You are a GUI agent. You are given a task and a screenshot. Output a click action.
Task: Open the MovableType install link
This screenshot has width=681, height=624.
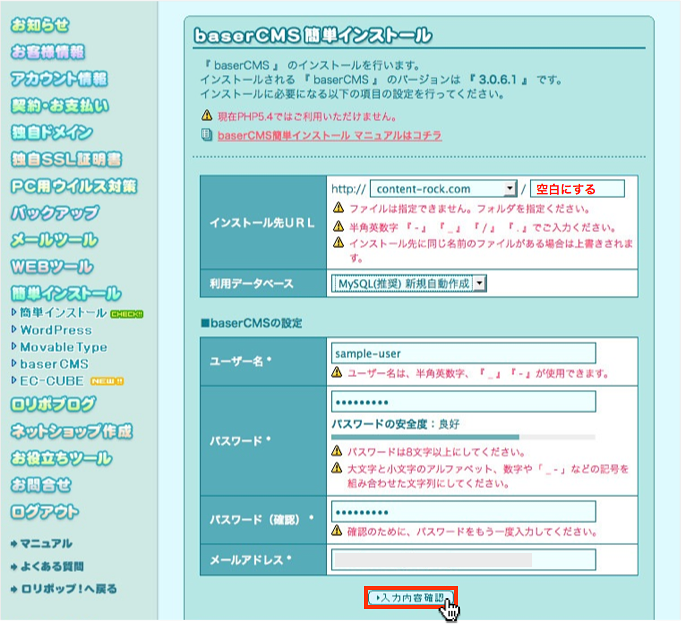pos(64,347)
